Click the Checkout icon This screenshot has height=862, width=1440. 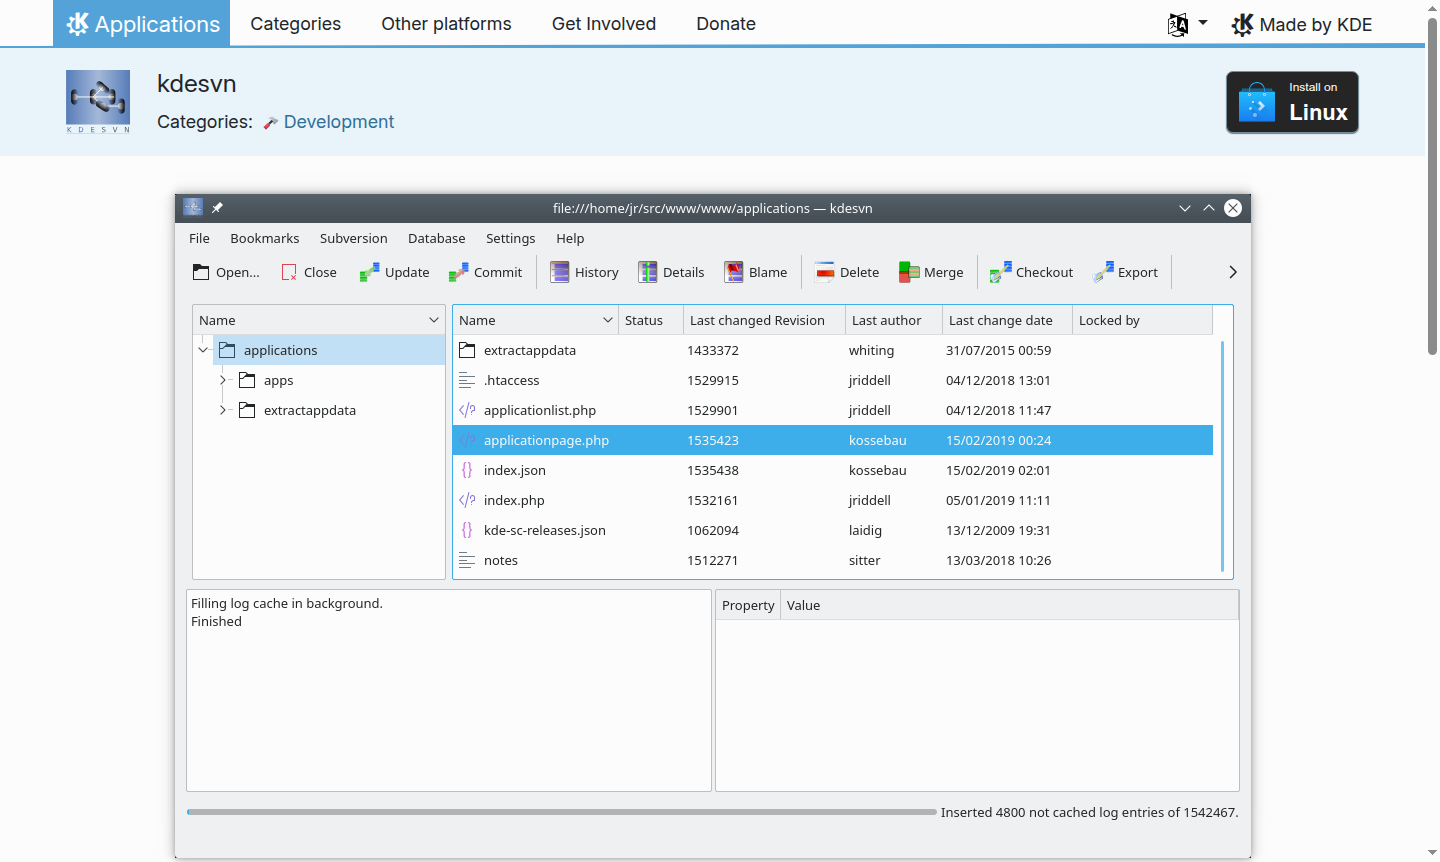coord(998,271)
